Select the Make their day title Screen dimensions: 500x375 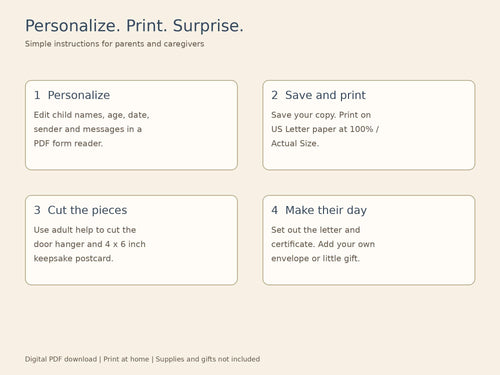(326, 210)
